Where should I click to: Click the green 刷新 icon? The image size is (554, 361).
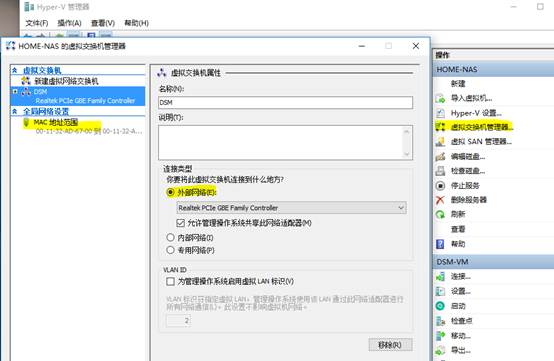pos(440,214)
